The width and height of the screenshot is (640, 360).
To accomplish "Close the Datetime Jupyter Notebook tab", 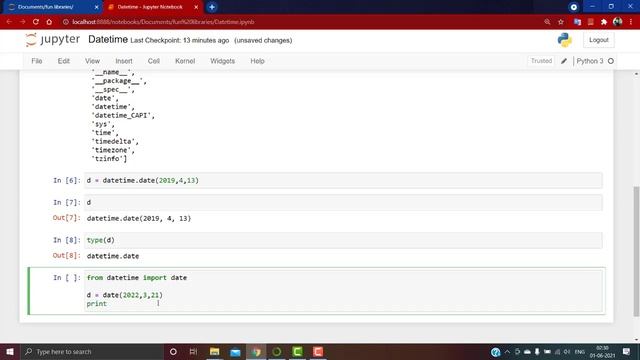I will [196, 7].
